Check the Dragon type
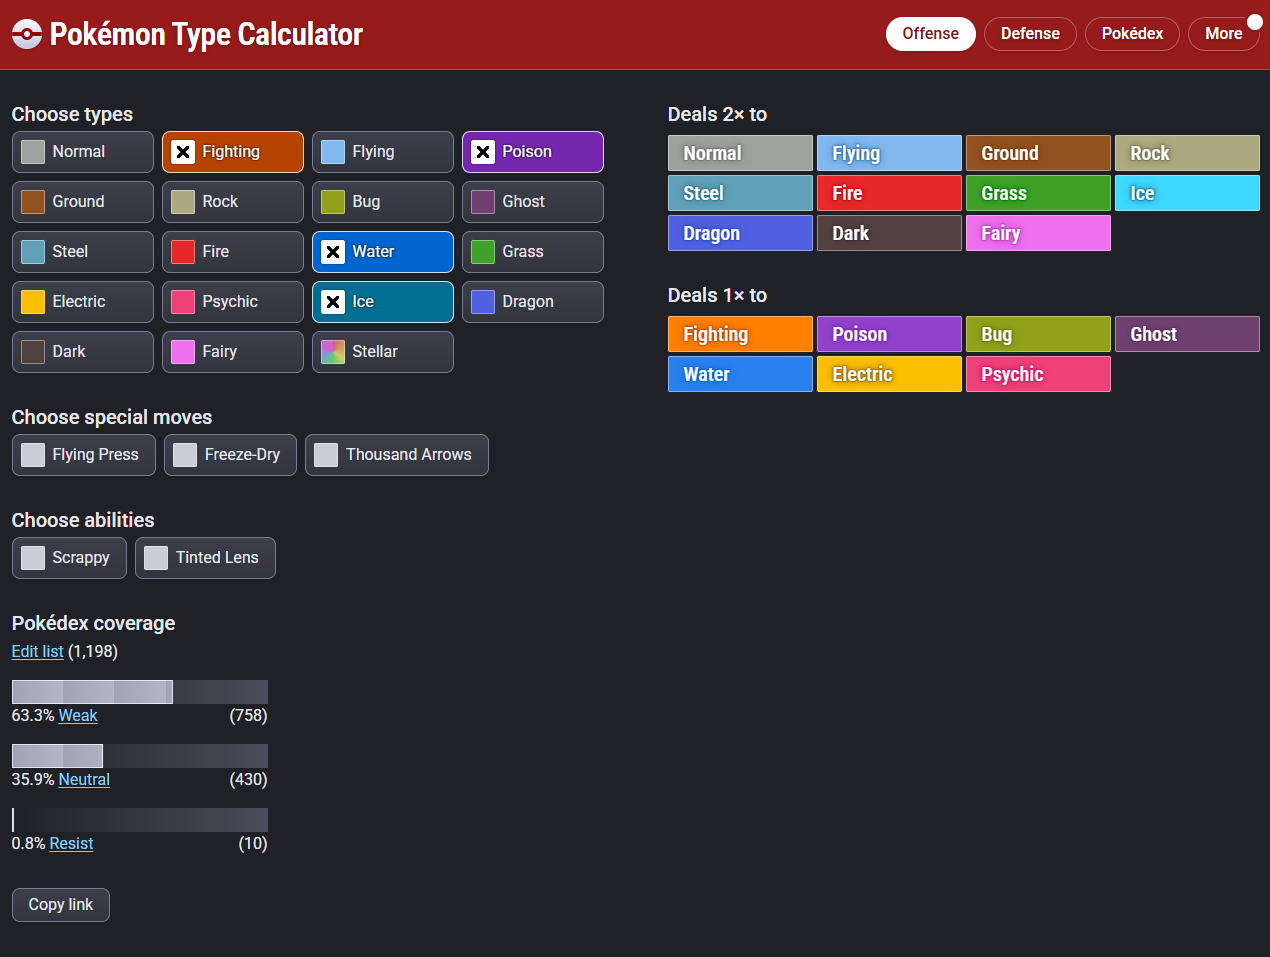The image size is (1270, 957). (x=533, y=302)
